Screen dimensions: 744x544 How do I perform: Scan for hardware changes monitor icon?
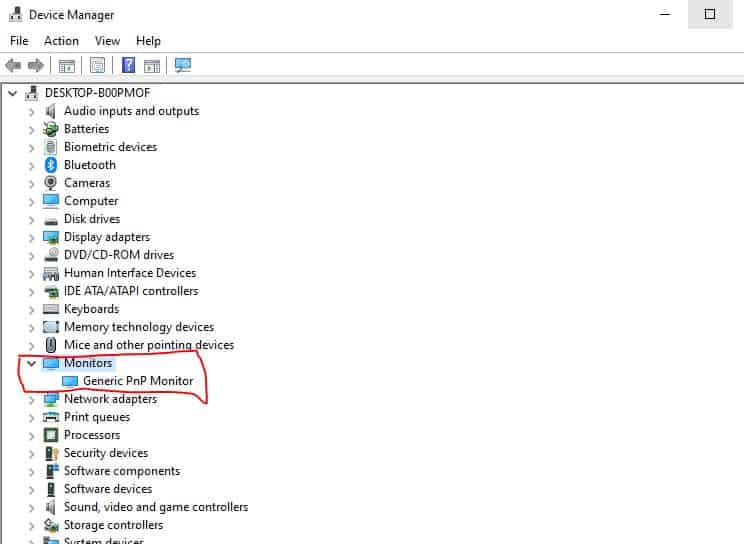pos(183,65)
